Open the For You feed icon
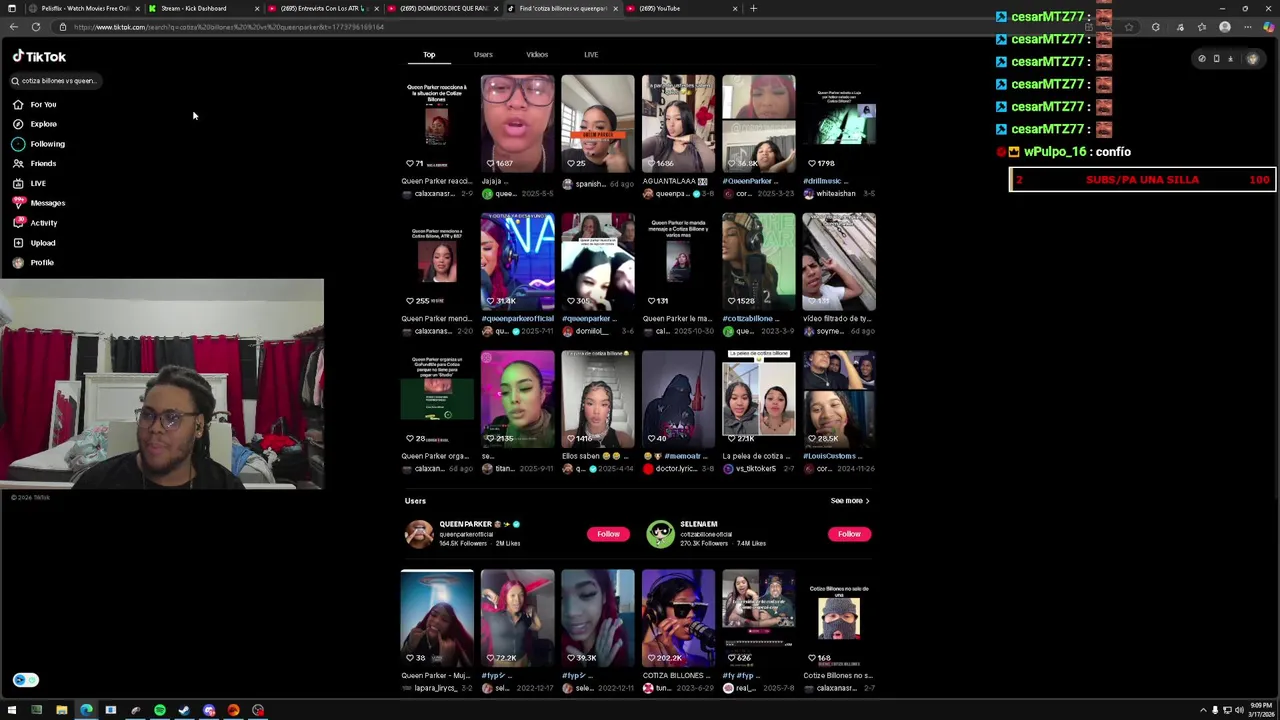This screenshot has height=720, width=1280. (x=18, y=104)
